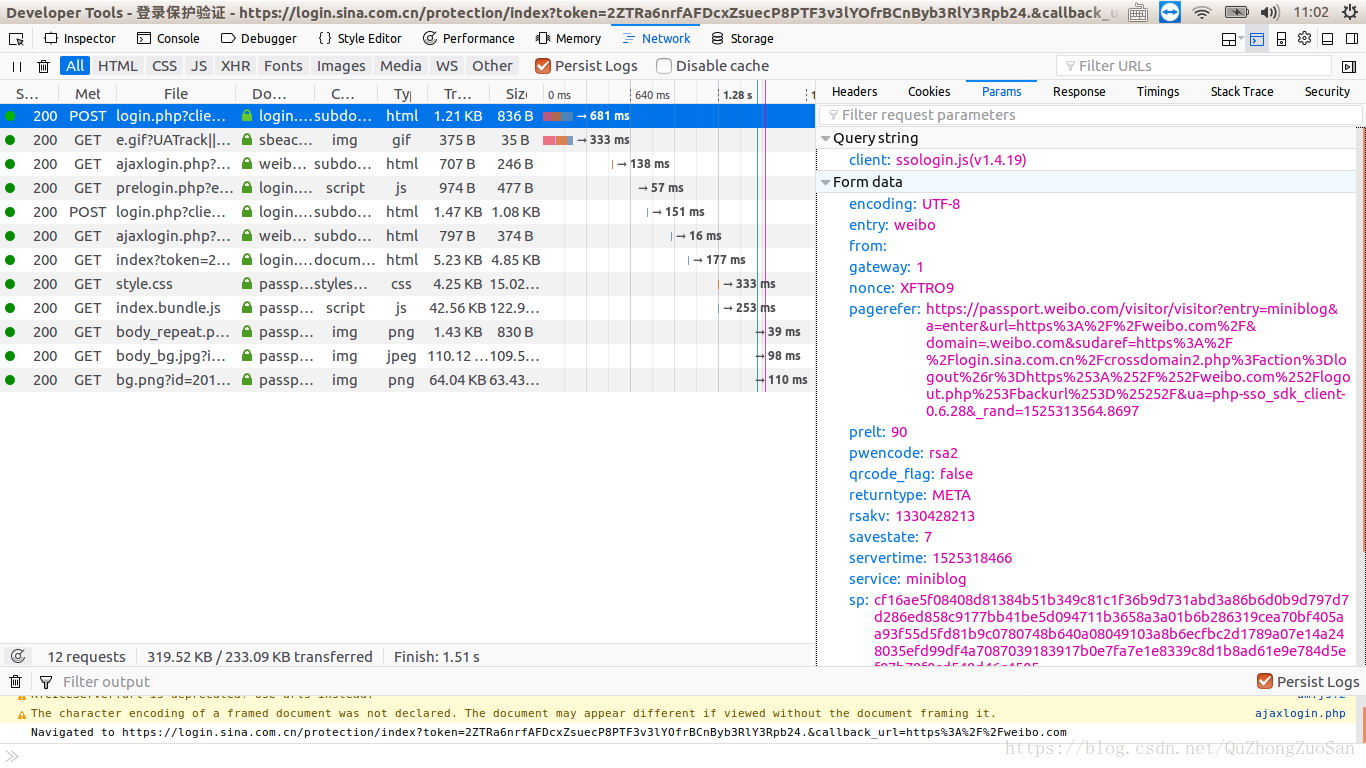Focus the Filter request parameters field
1366x768 pixels.
click(x=1091, y=115)
